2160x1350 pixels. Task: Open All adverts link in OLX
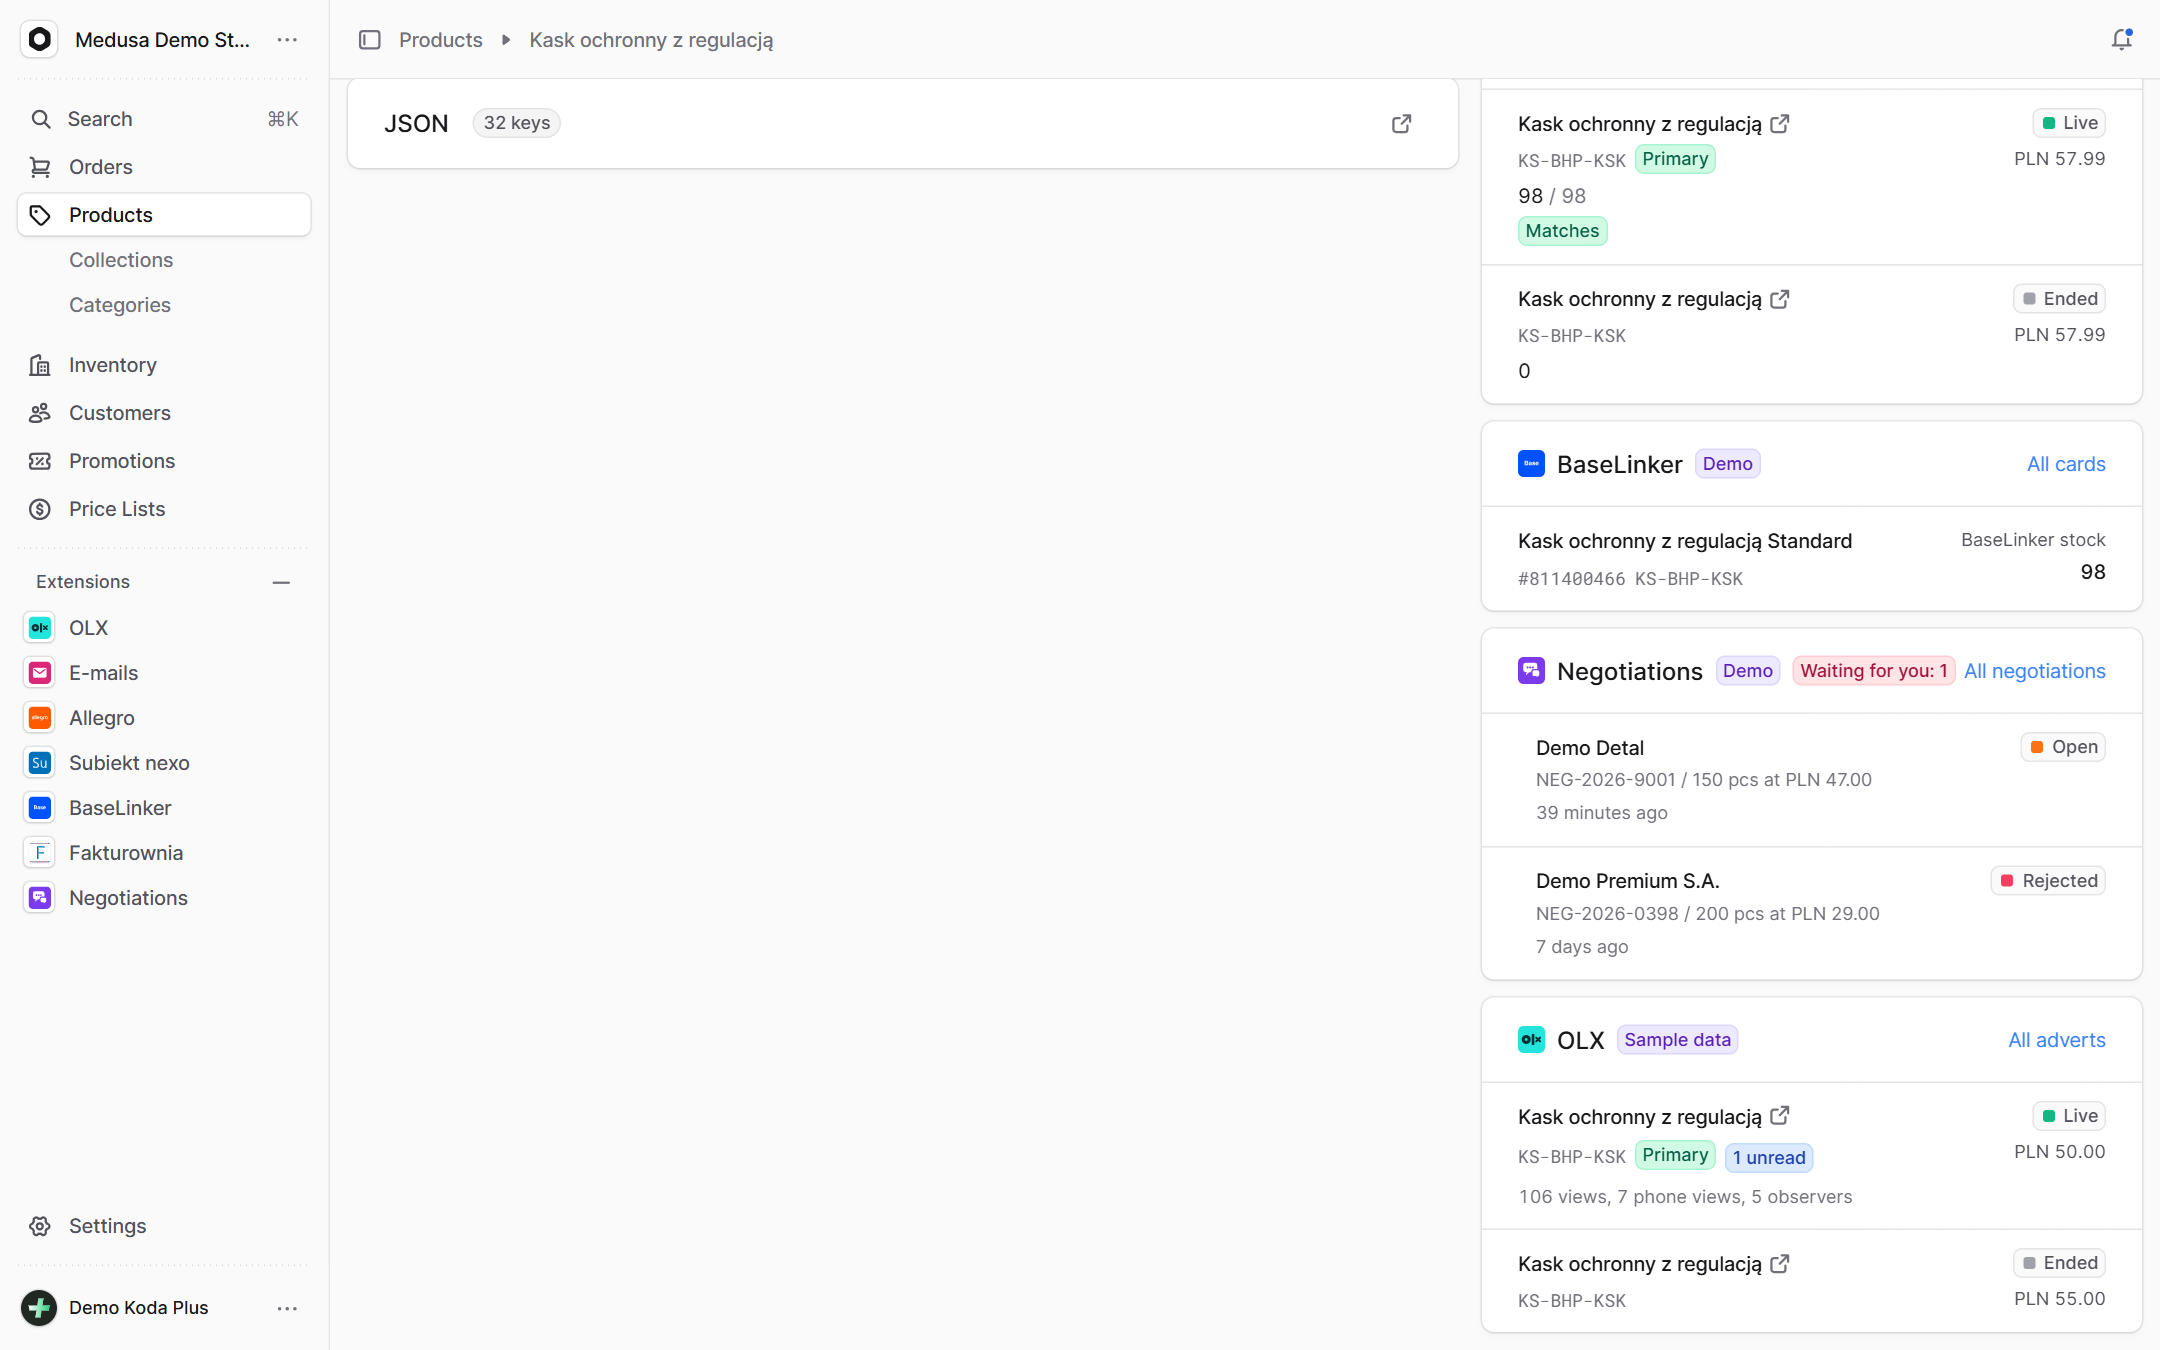(x=2057, y=1040)
